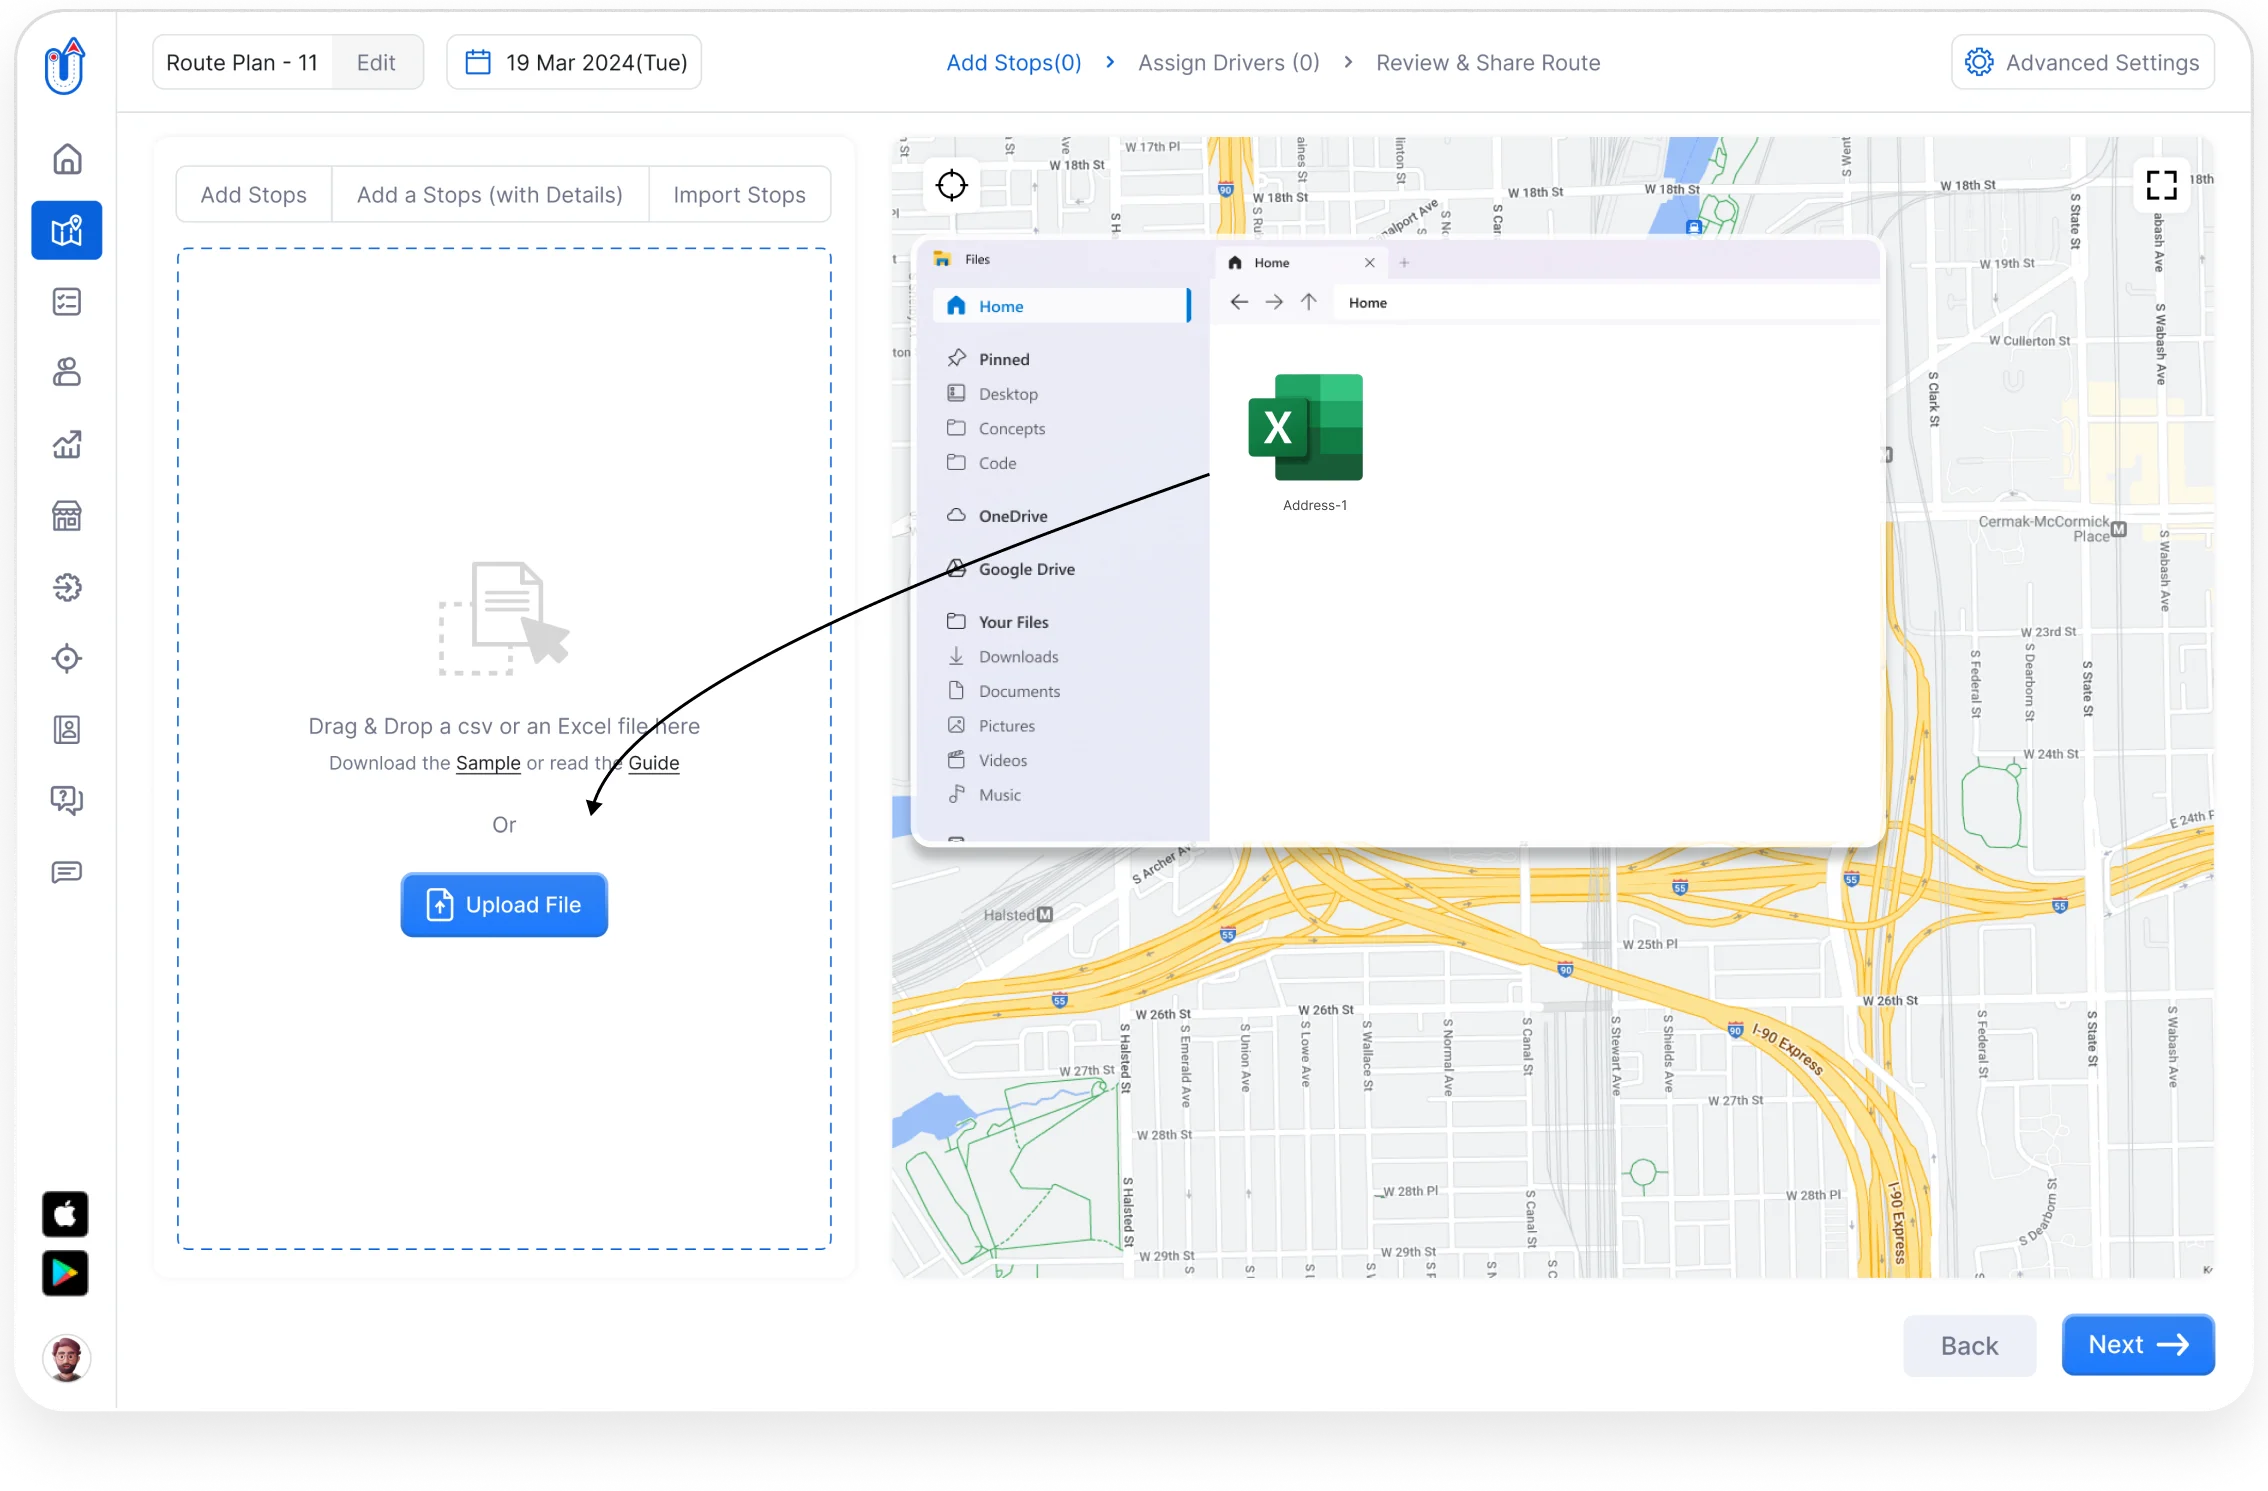
Task: Click the Assign Drivers step in workflow
Action: tap(1228, 62)
